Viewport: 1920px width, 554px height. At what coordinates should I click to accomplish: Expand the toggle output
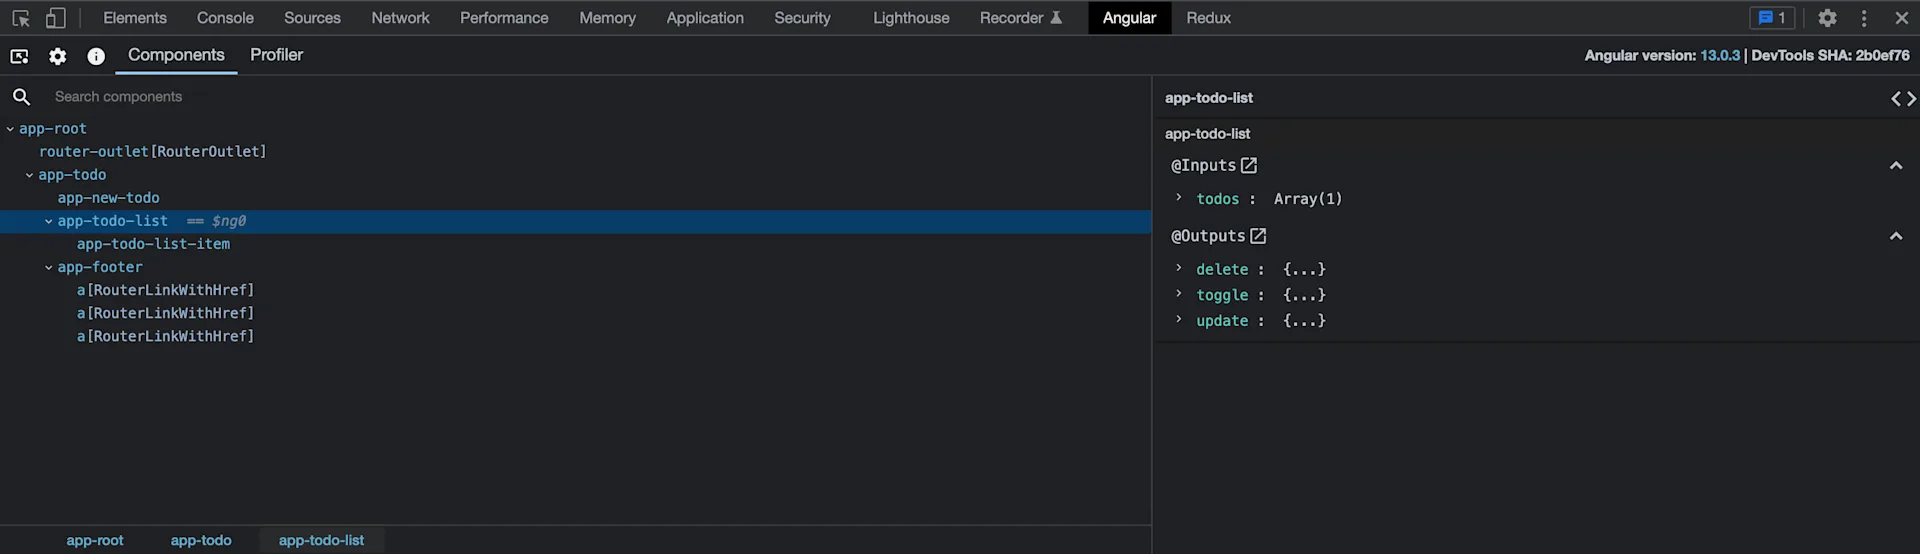tap(1179, 294)
